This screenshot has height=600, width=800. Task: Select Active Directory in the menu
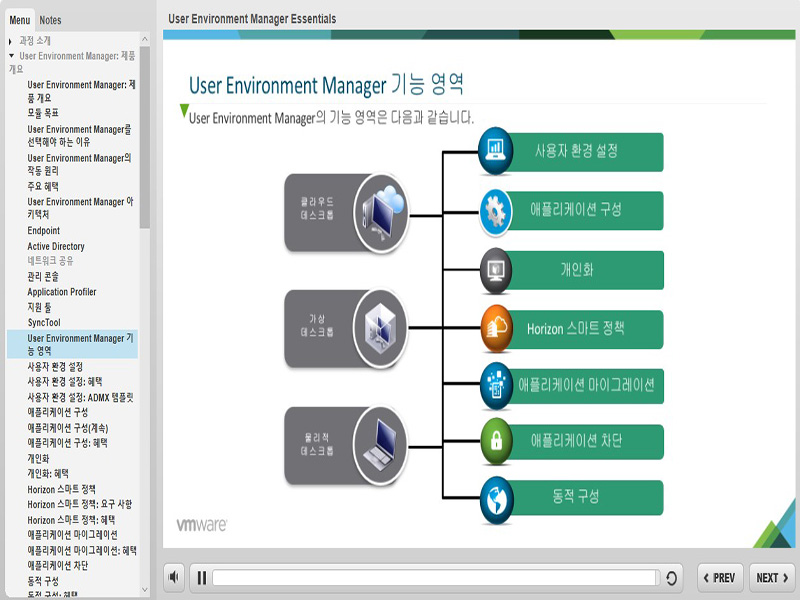pos(56,246)
